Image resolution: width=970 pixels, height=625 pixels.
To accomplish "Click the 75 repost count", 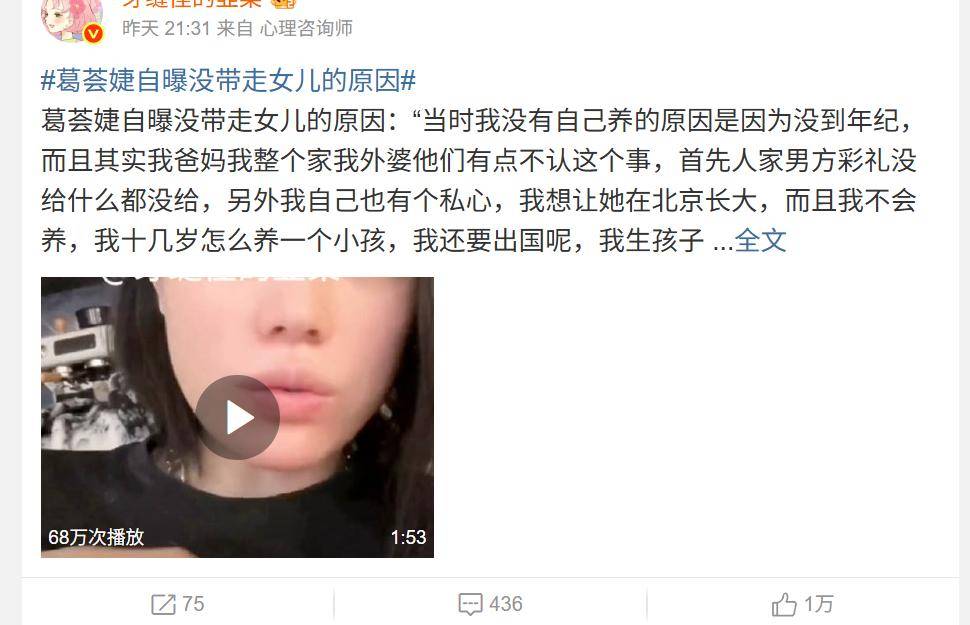I will coord(193,604).
